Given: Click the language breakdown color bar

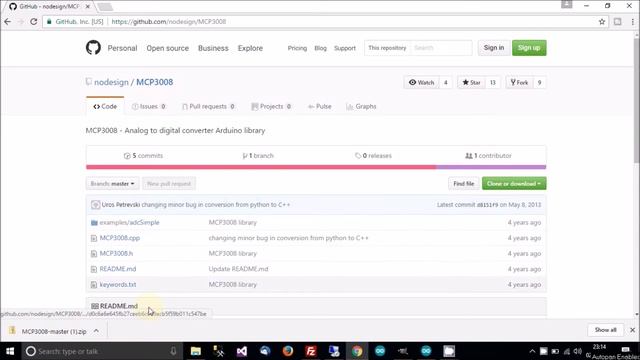Looking at the screenshot, I should [316, 167].
